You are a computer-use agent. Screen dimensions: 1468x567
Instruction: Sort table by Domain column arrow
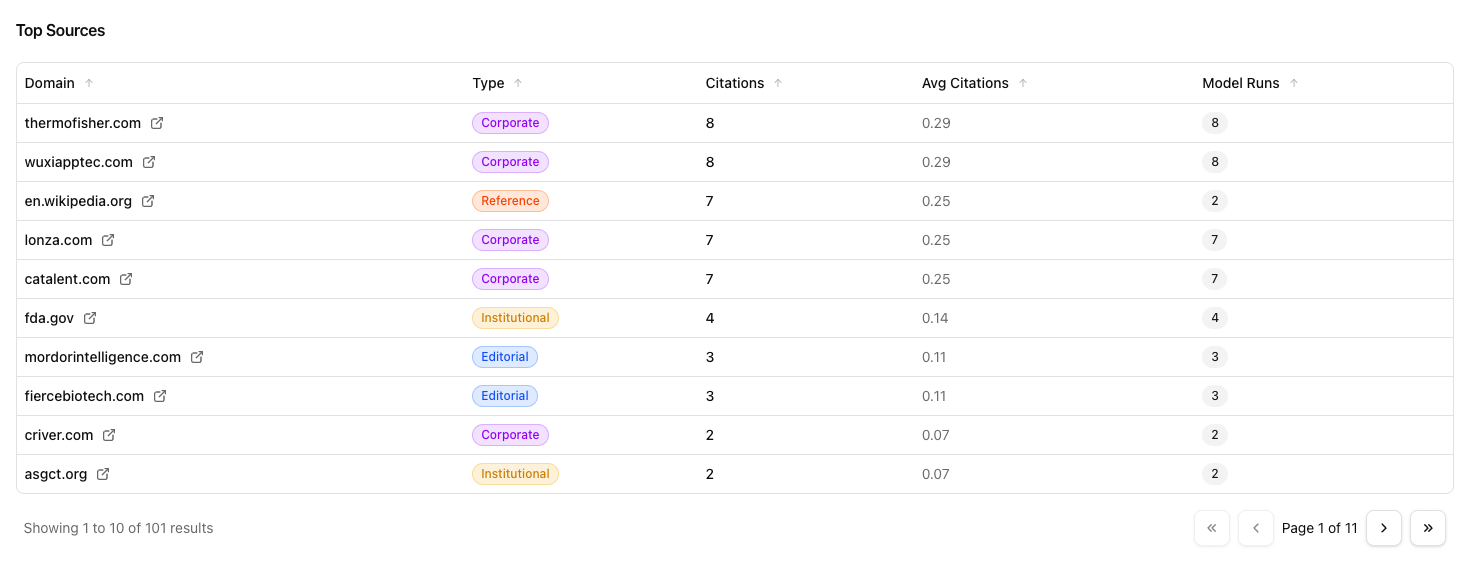(x=89, y=83)
